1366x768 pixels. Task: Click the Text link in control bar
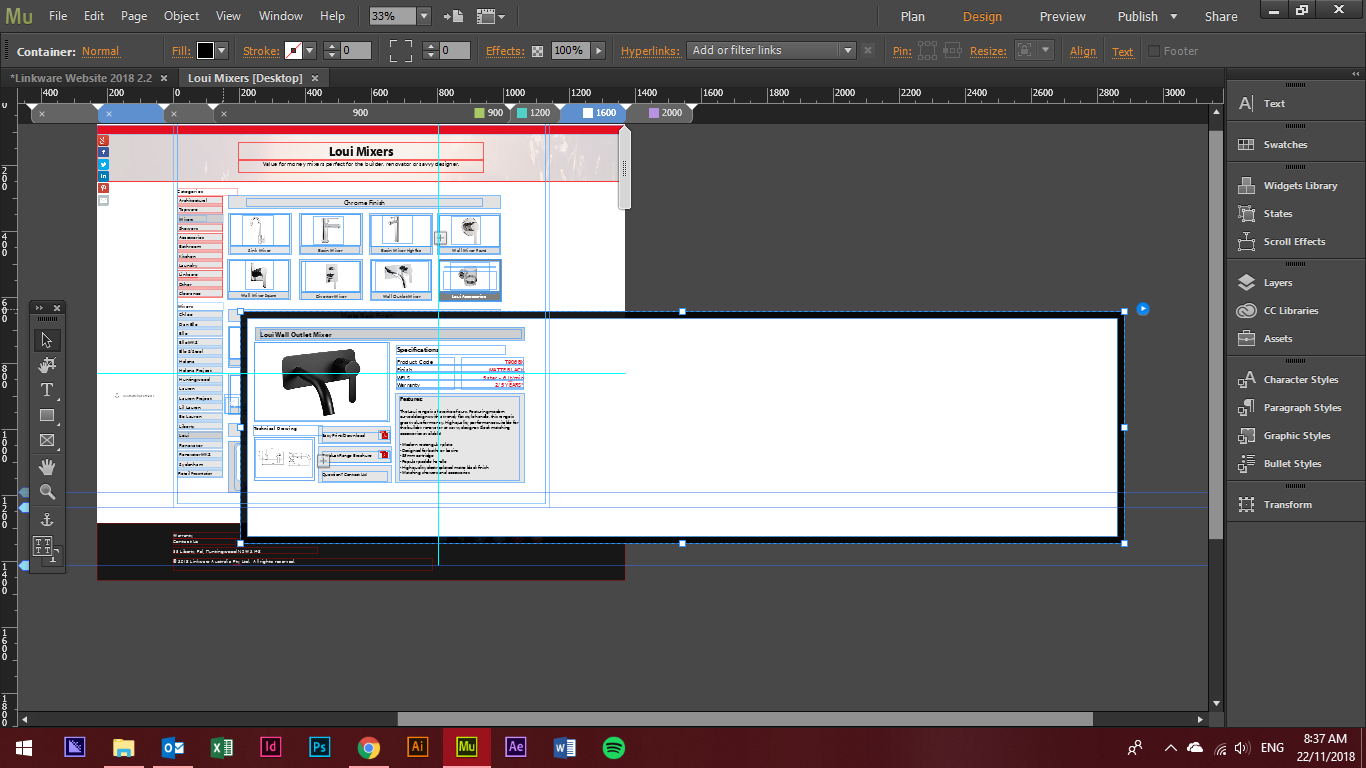pos(1123,51)
